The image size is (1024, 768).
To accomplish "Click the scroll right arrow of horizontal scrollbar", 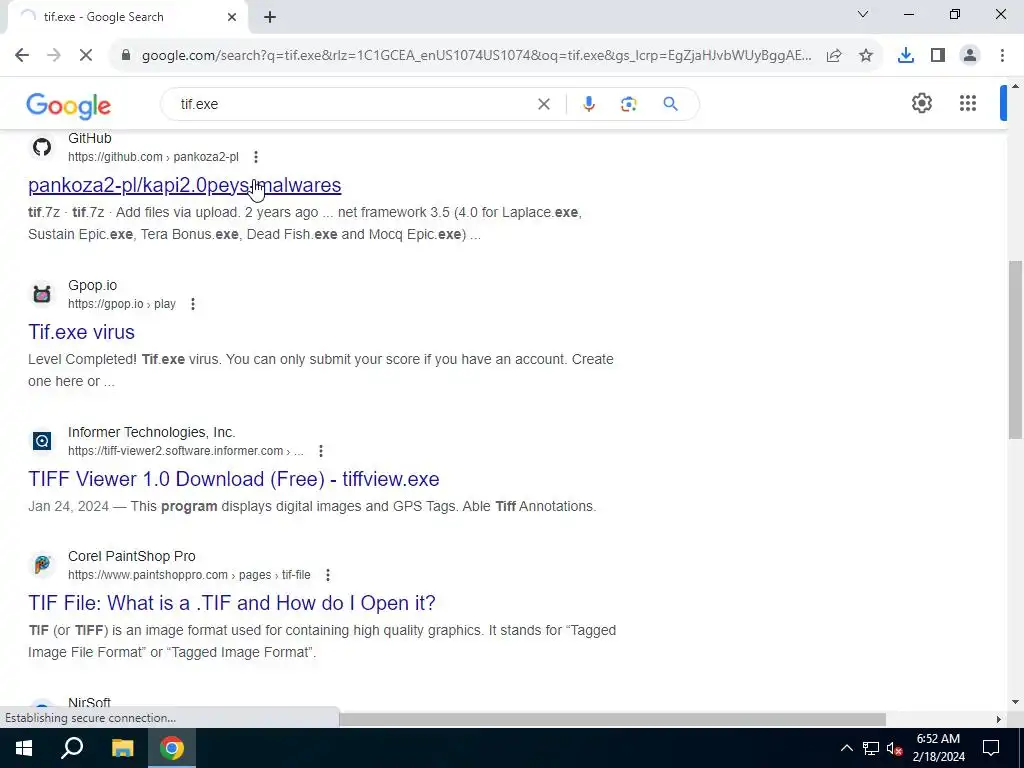I will click(998, 719).
